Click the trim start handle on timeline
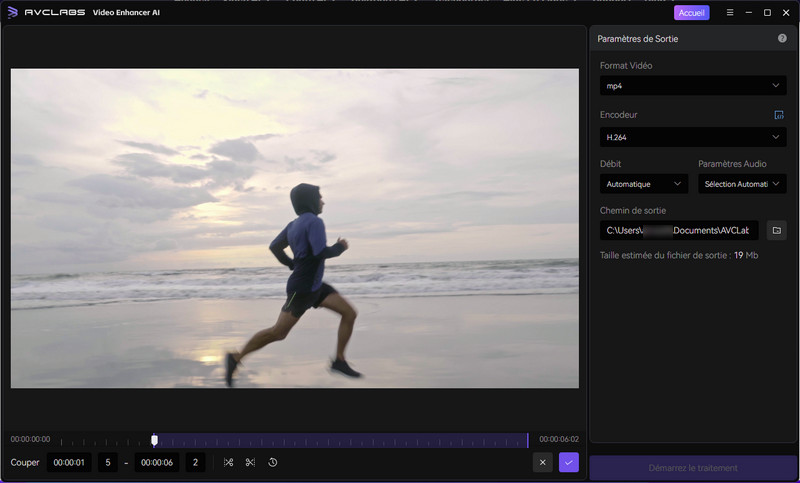This screenshot has height=483, width=800. tap(155, 440)
